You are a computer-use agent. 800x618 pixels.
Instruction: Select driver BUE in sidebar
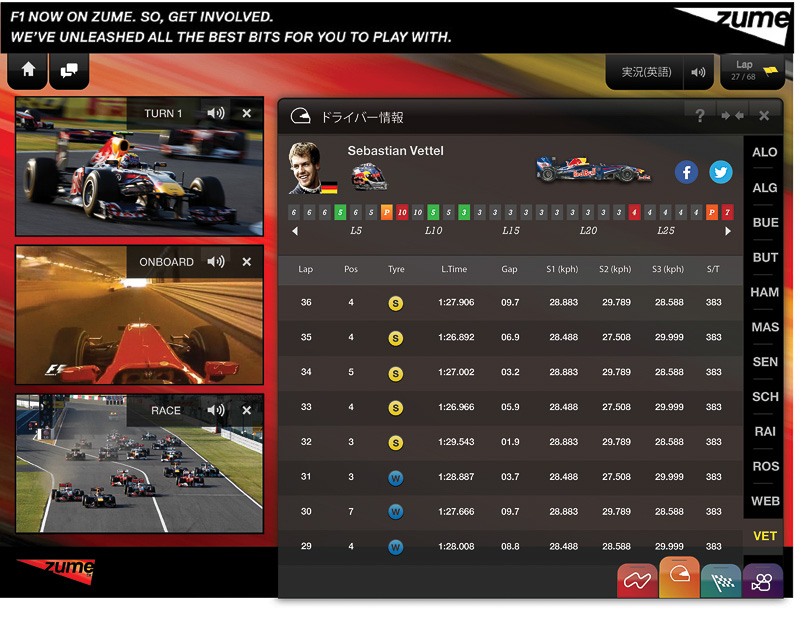(x=764, y=223)
